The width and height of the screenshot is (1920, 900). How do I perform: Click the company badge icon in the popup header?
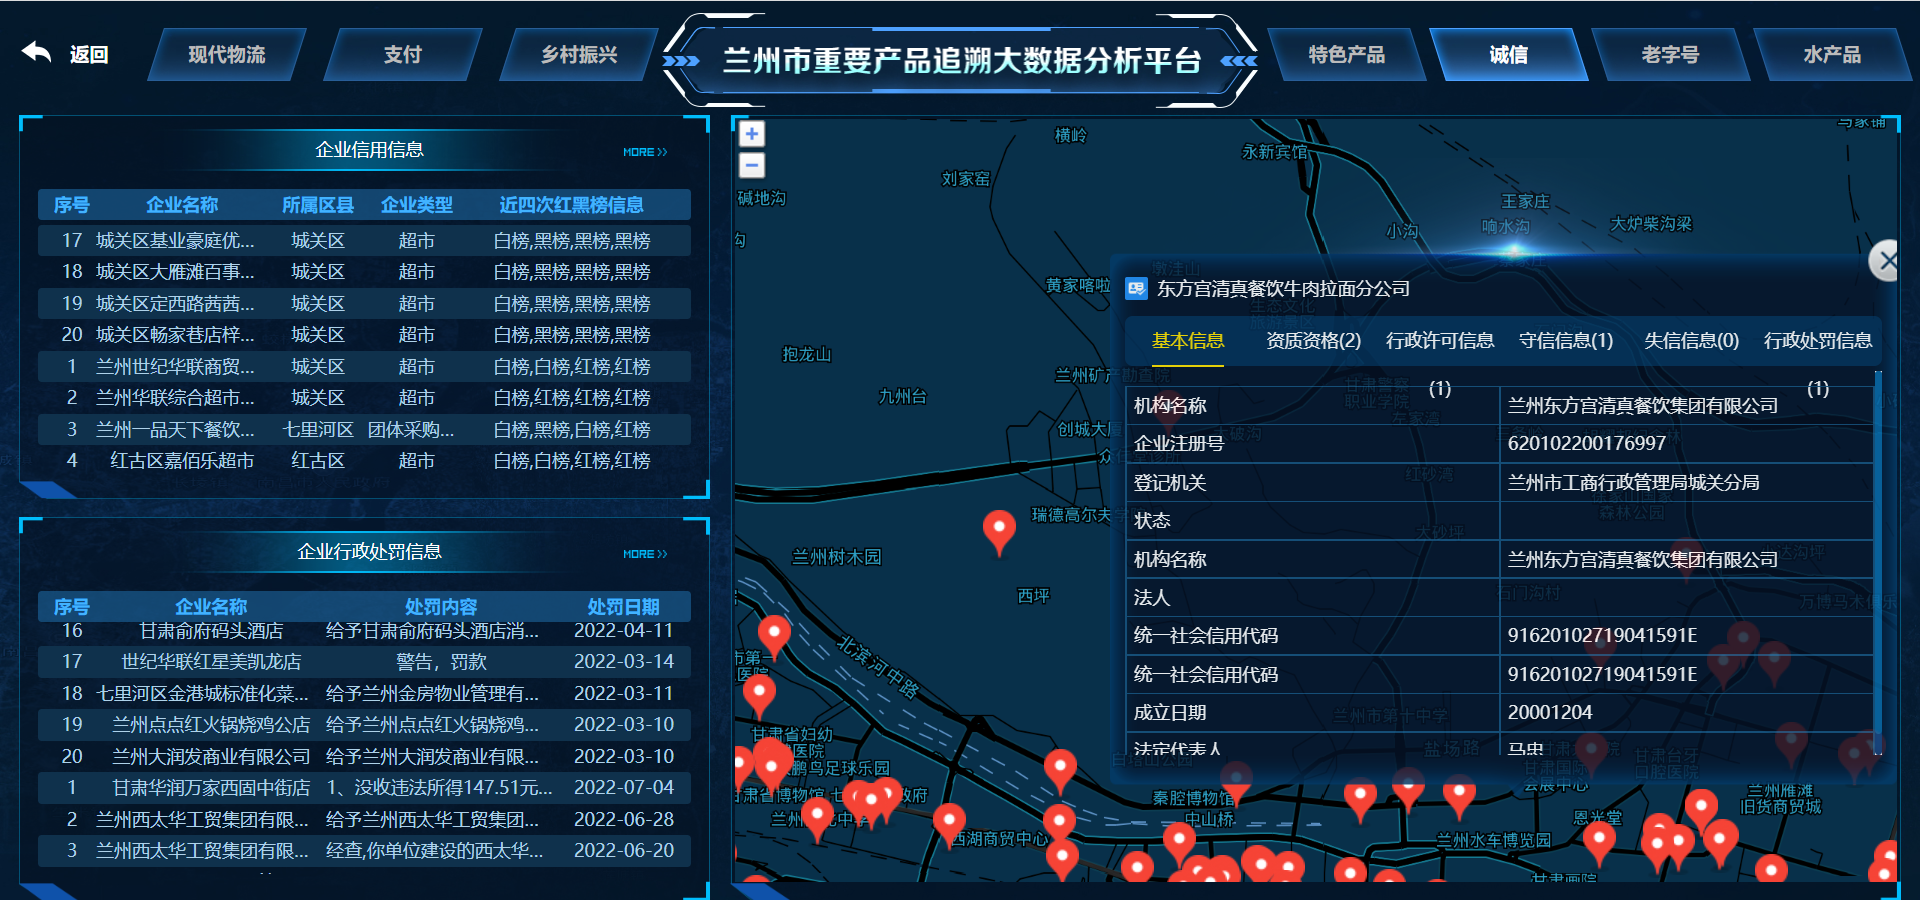1136,287
